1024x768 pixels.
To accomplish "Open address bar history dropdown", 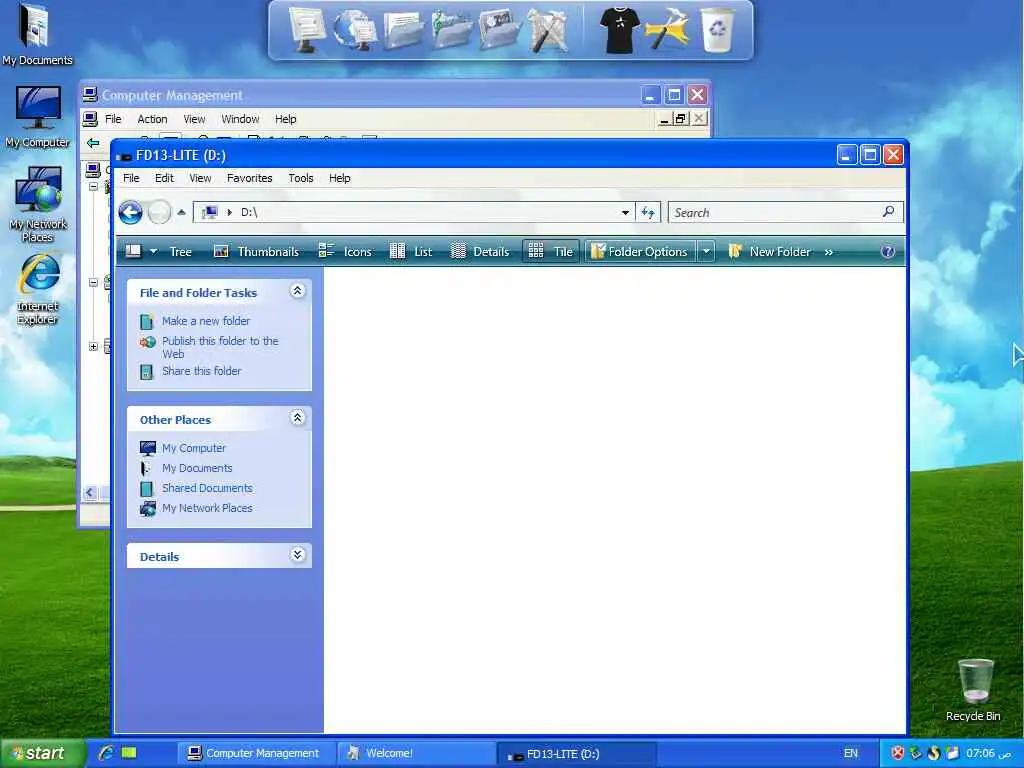I will click(626, 212).
